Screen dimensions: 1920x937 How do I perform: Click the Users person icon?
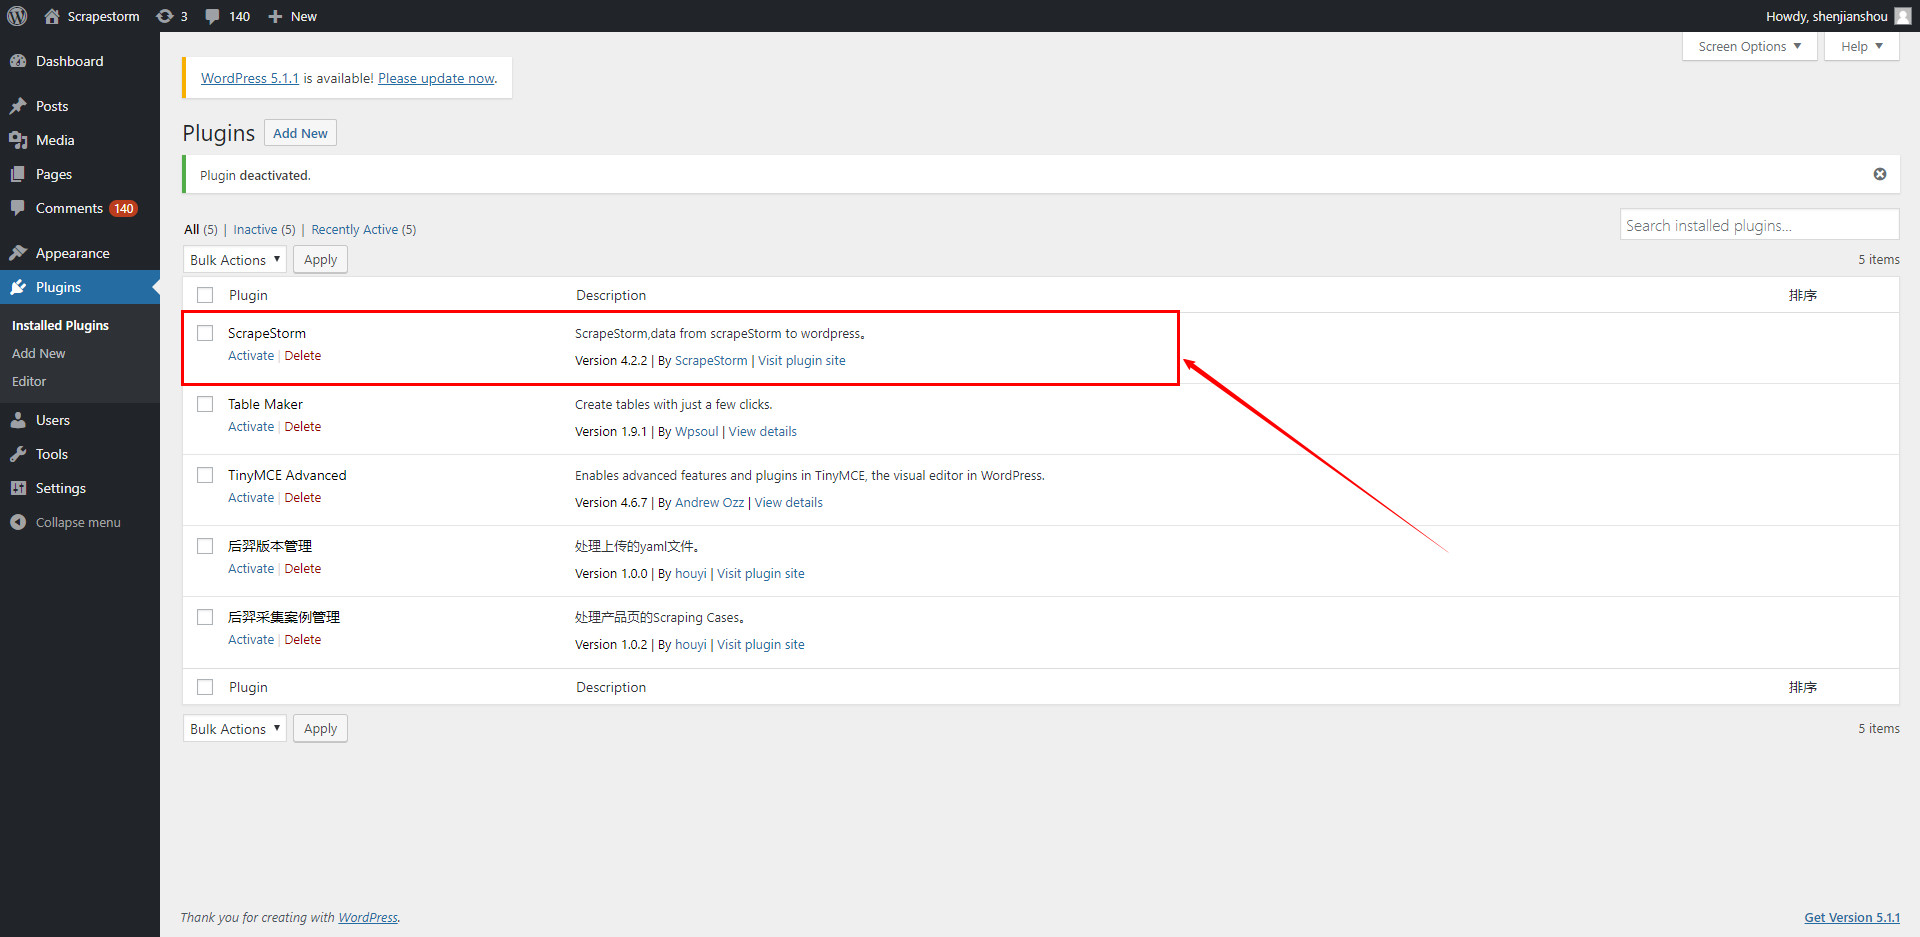point(18,420)
